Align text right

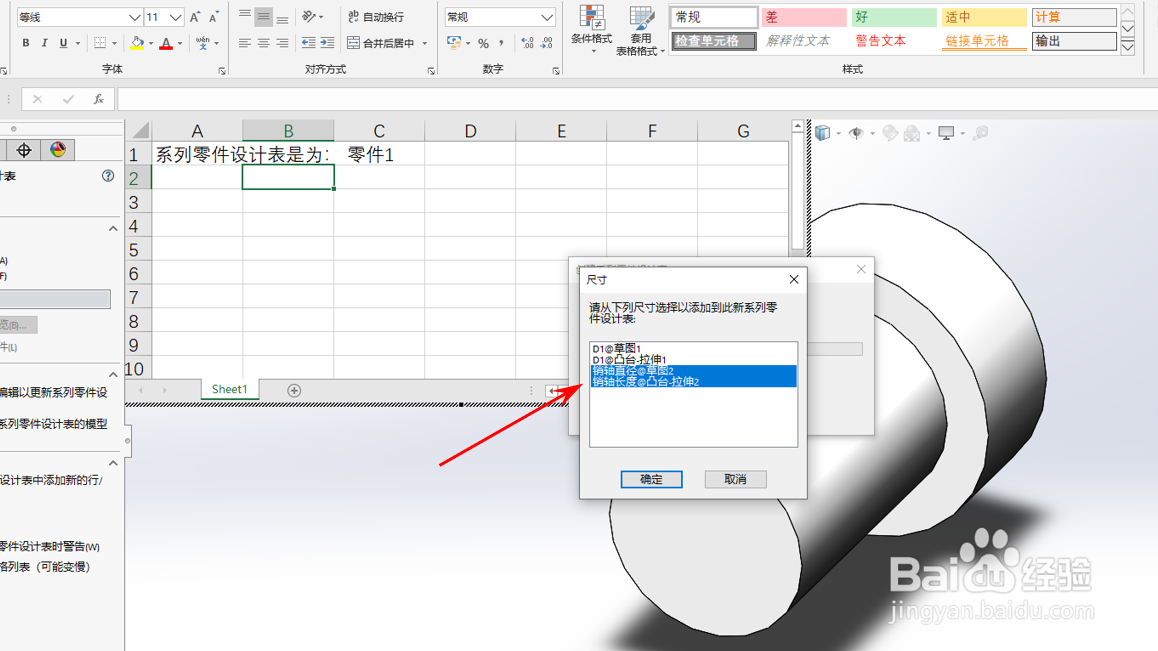pos(283,43)
